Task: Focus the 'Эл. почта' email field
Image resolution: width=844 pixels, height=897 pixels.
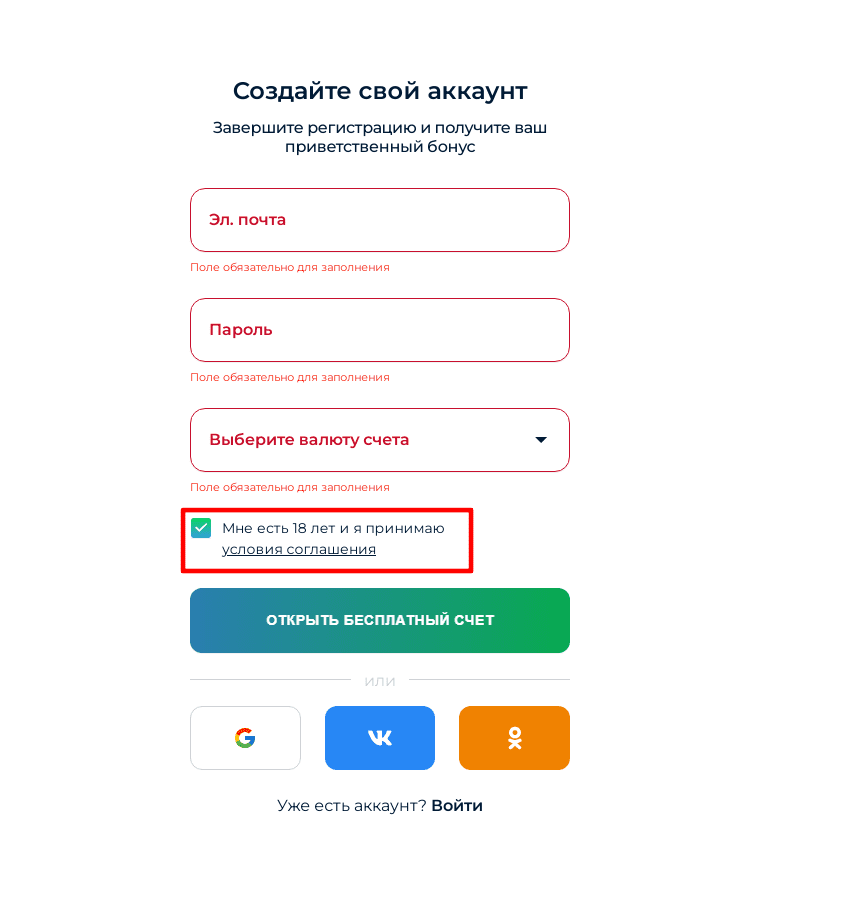Action: (x=380, y=220)
